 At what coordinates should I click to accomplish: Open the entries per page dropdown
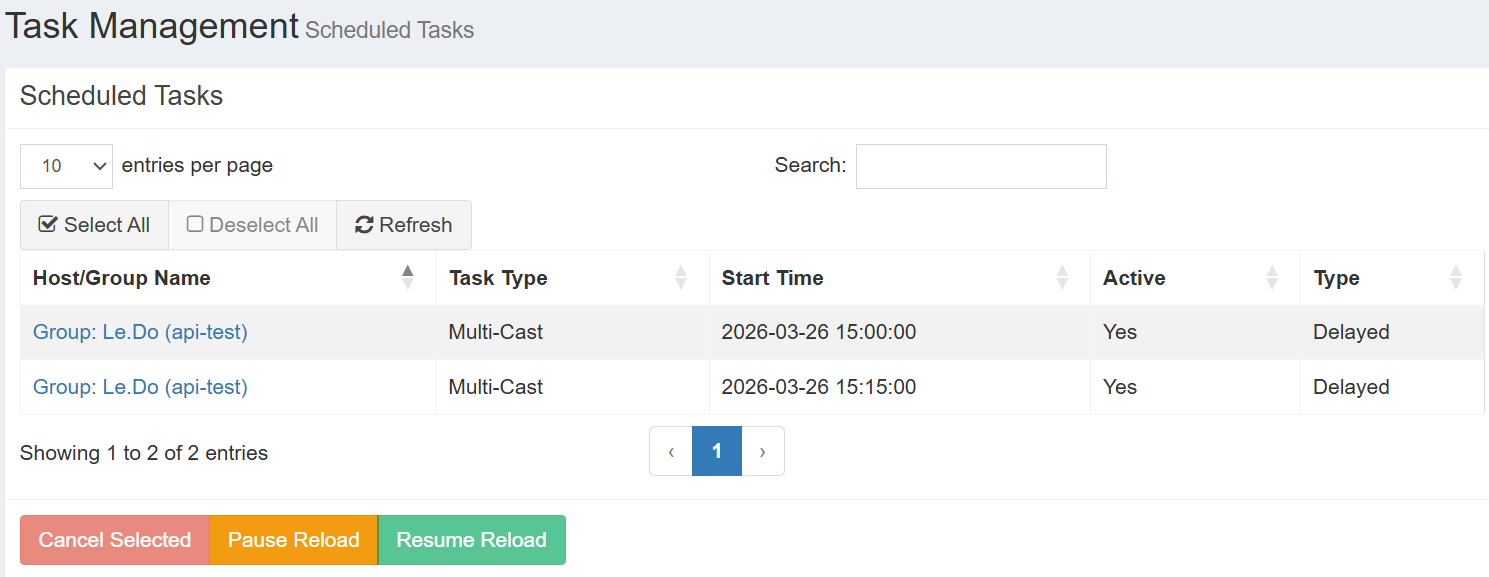[x=66, y=165]
